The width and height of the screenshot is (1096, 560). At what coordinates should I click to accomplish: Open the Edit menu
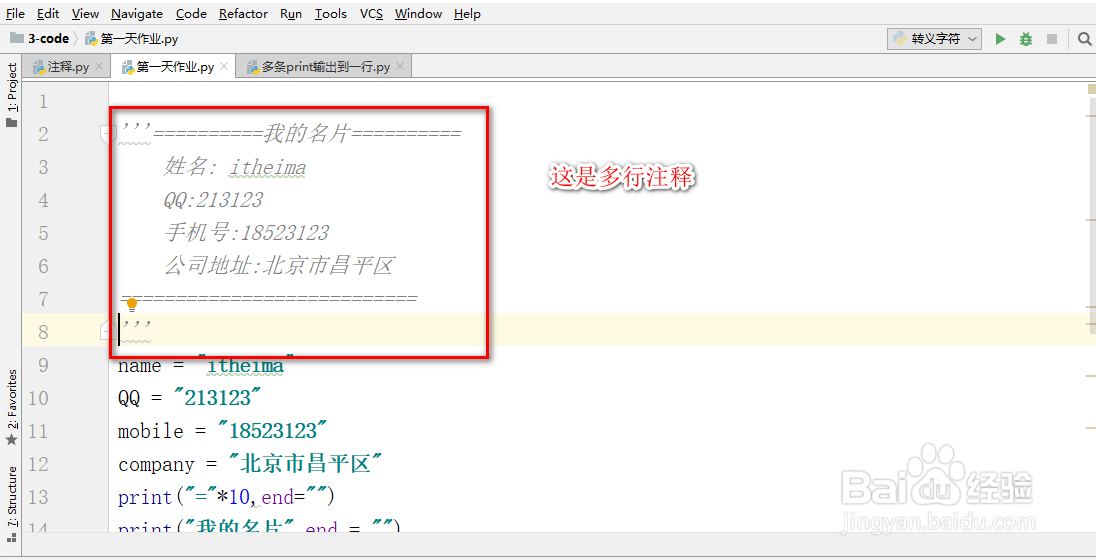pos(48,13)
